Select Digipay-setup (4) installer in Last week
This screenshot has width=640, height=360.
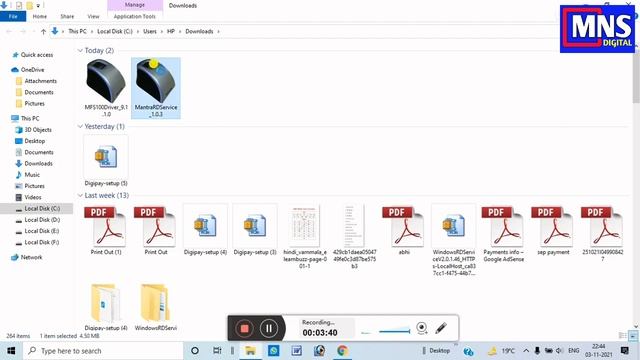pos(205,230)
